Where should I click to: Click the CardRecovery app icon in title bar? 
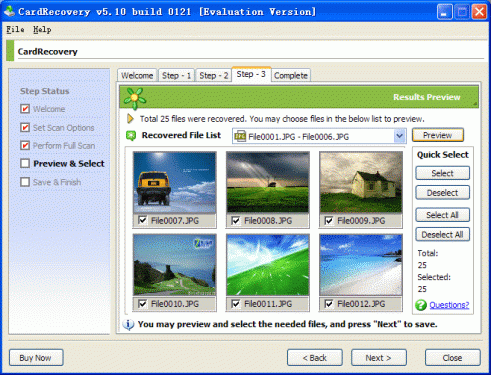[x=9, y=11]
